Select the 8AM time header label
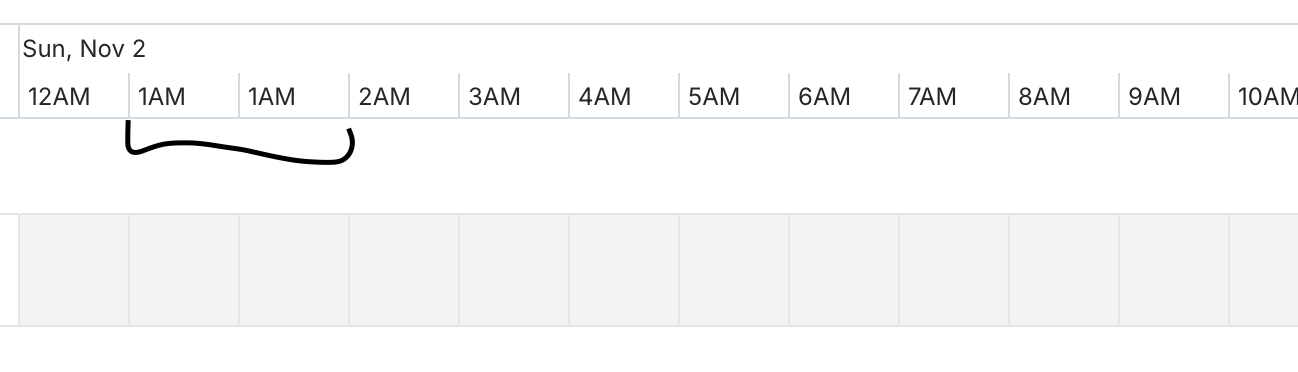 [1044, 97]
